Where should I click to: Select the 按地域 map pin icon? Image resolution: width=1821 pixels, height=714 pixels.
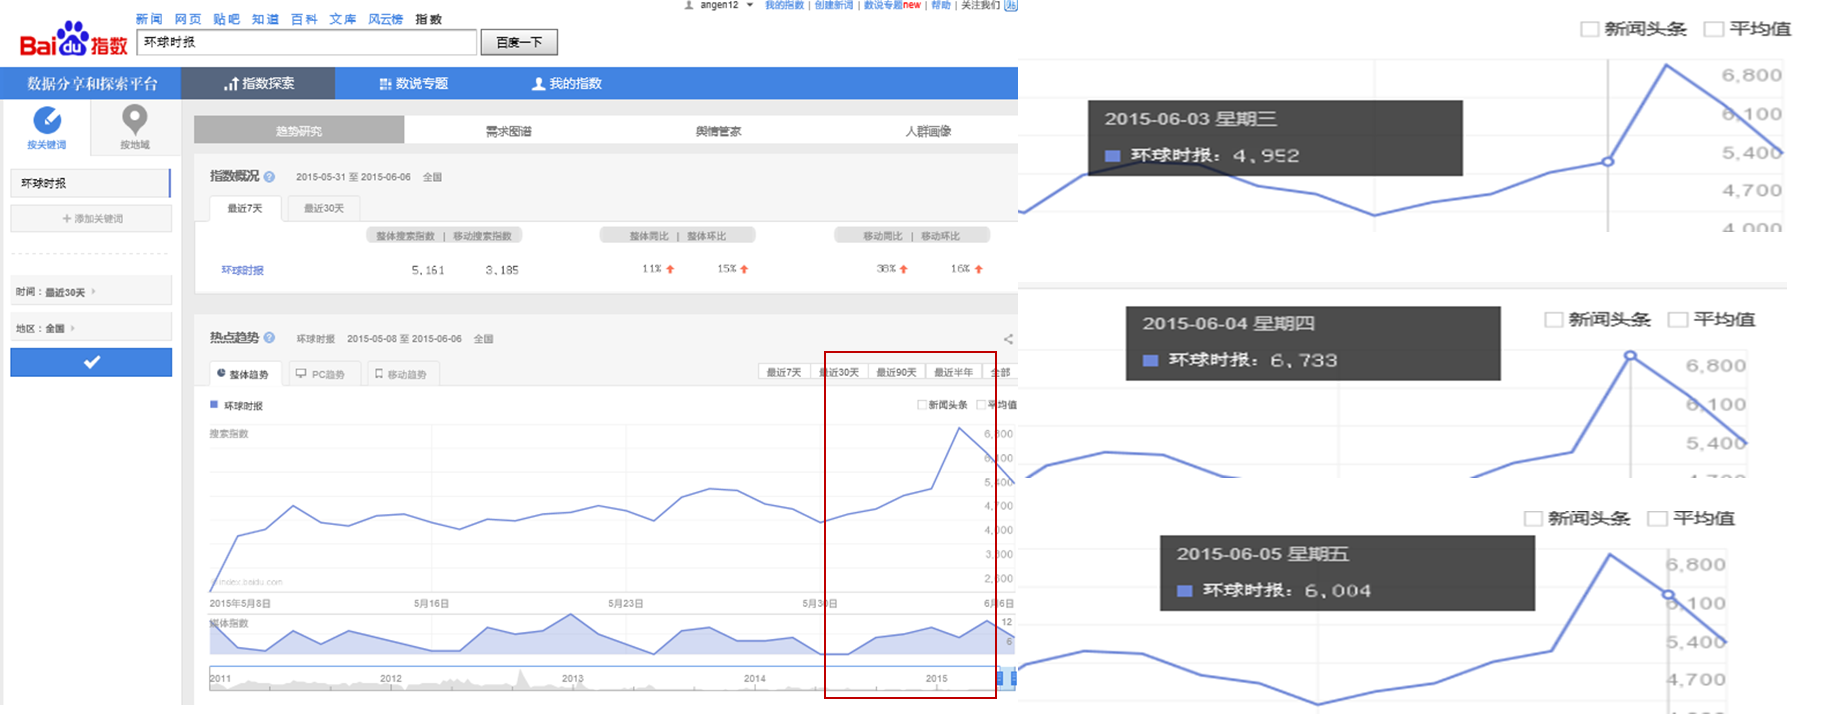tap(135, 120)
